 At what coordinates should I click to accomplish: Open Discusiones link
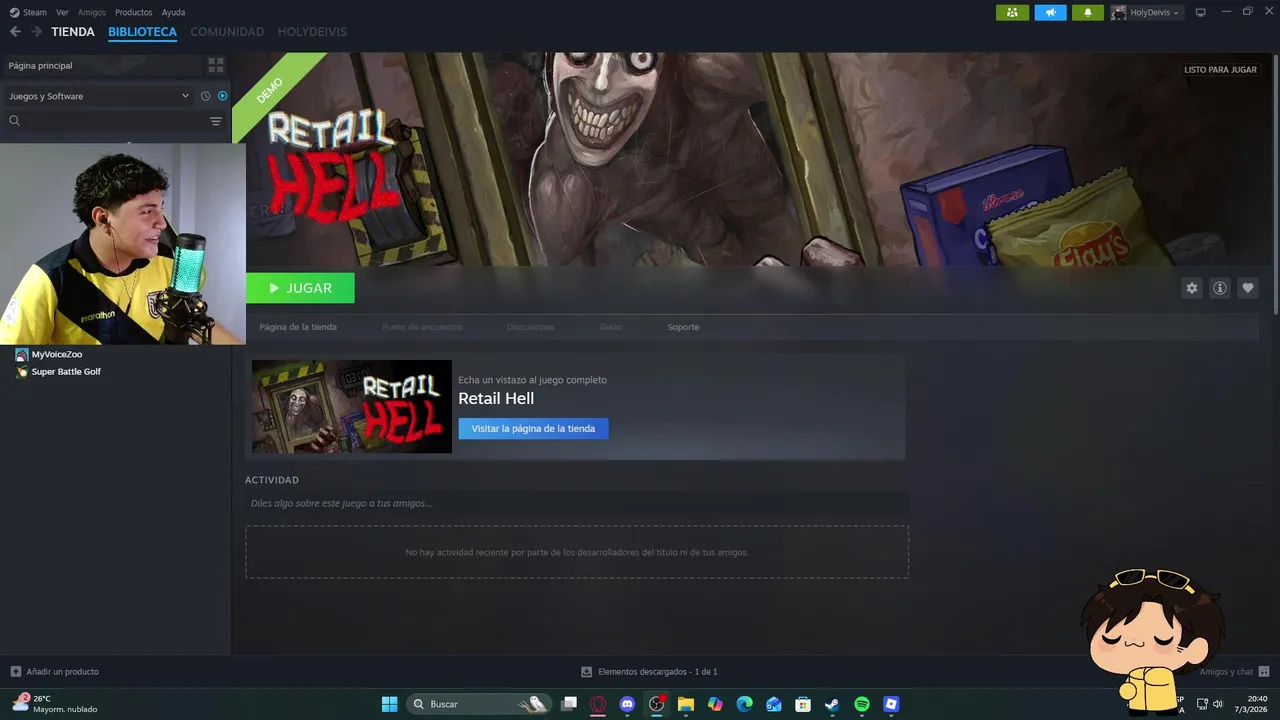click(x=531, y=327)
